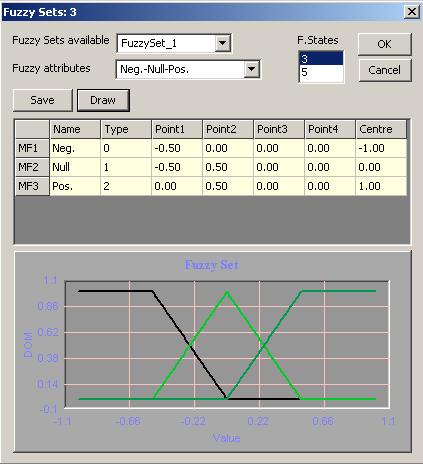Select the MF2 row header
Viewport: 423px width, 464px height.
click(32, 167)
